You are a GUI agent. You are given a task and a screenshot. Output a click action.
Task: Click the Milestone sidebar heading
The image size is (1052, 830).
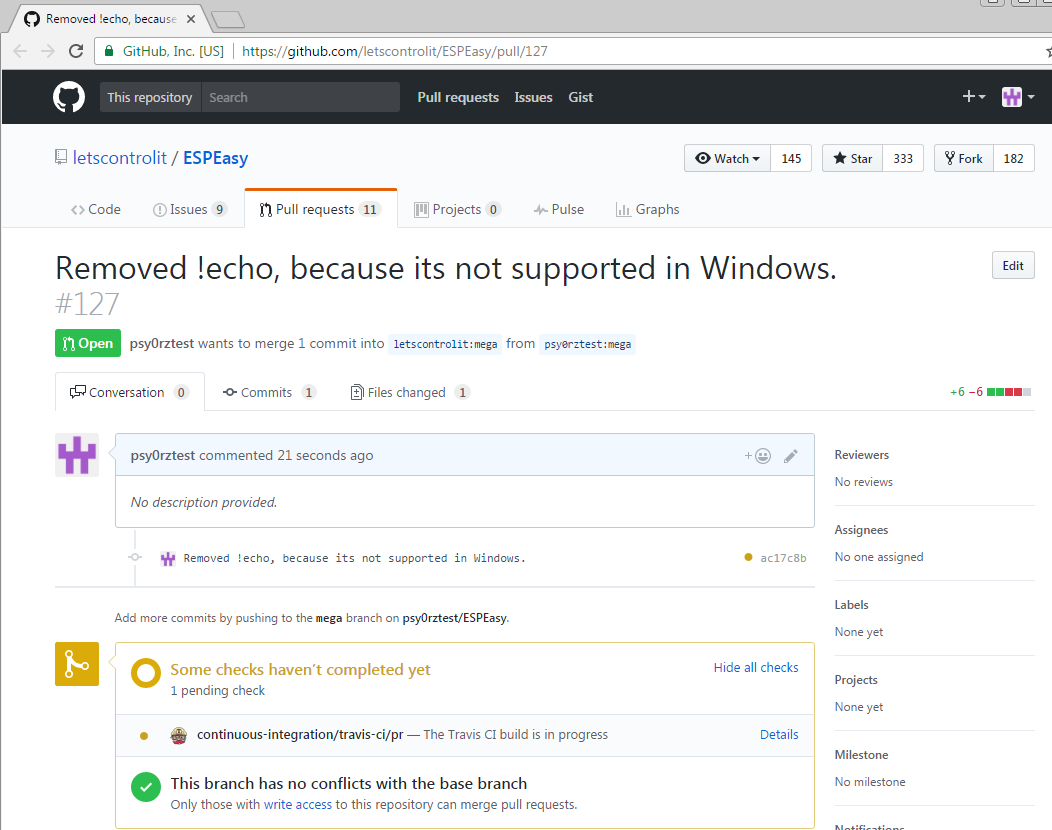pos(861,755)
